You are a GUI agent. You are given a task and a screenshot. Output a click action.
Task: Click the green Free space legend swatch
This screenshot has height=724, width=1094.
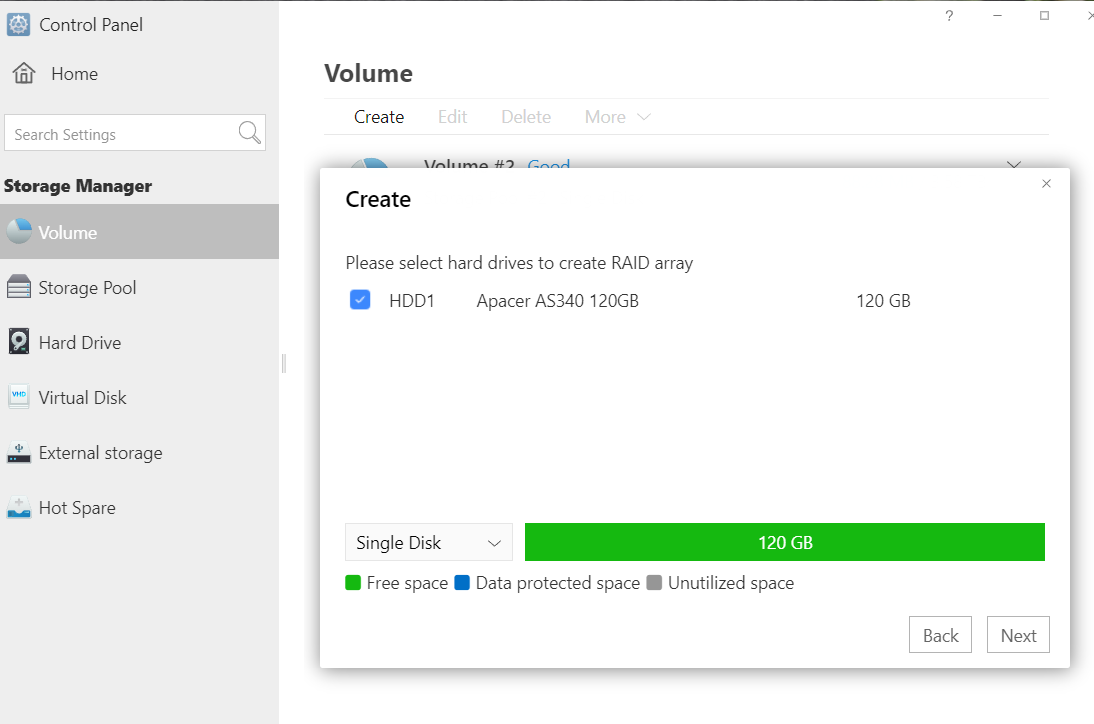click(x=353, y=582)
